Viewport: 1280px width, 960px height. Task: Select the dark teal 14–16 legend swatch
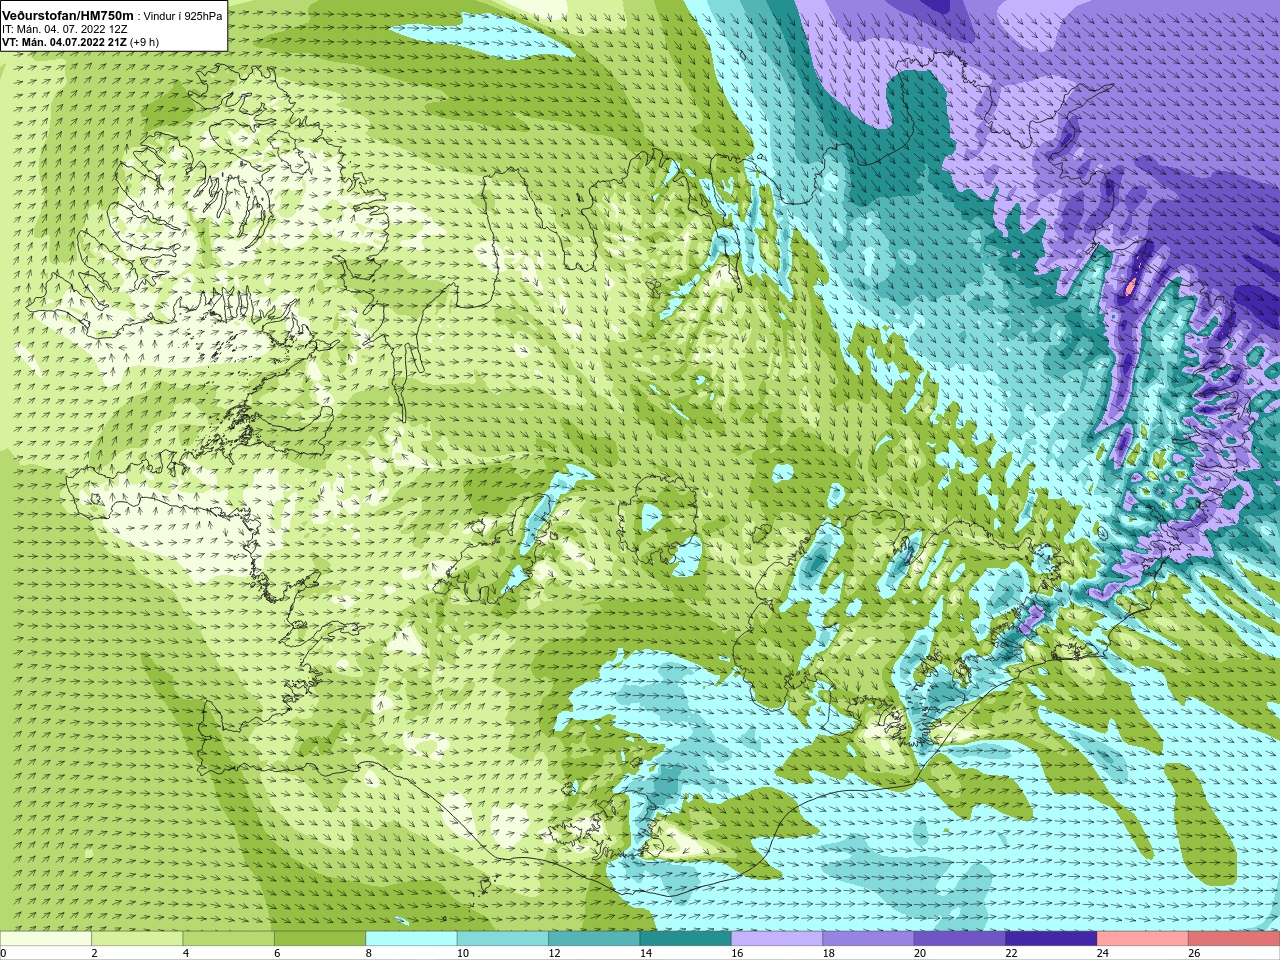tap(686, 938)
